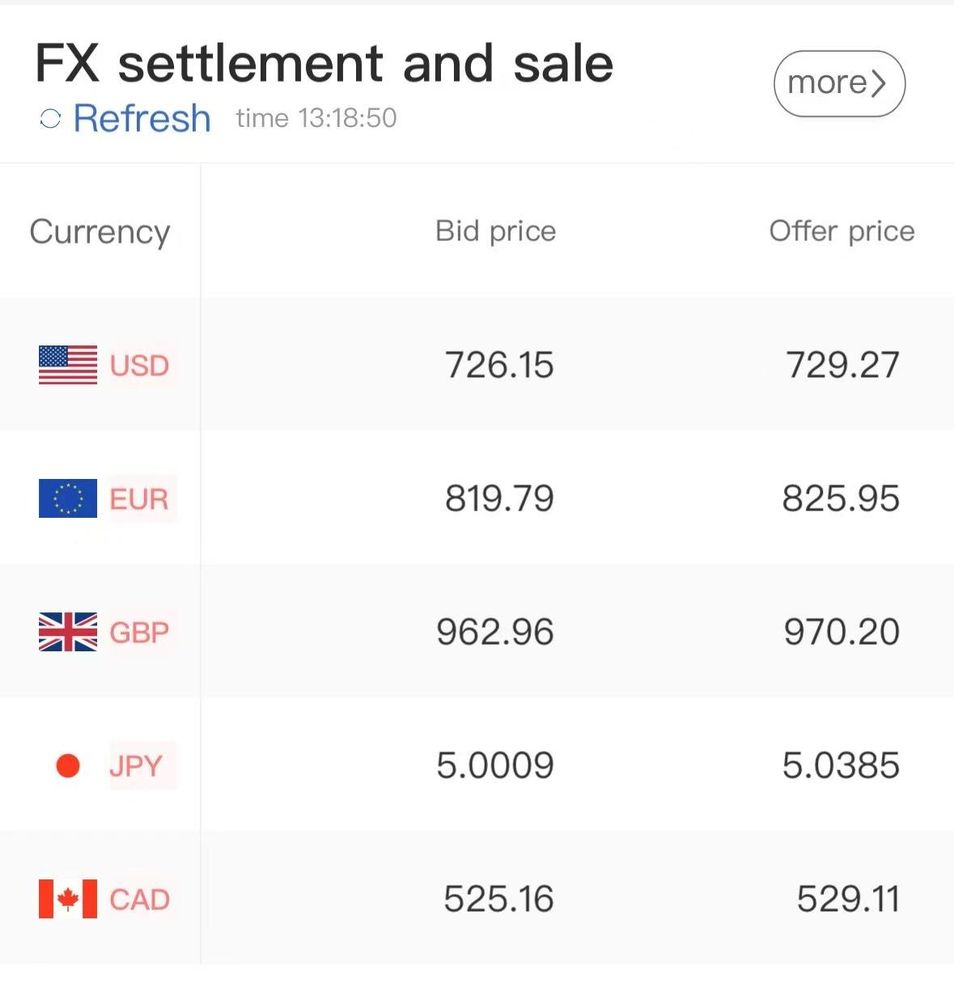Click the EUR currency label
The height and width of the screenshot is (1000, 954).
pyautogui.click(x=139, y=499)
